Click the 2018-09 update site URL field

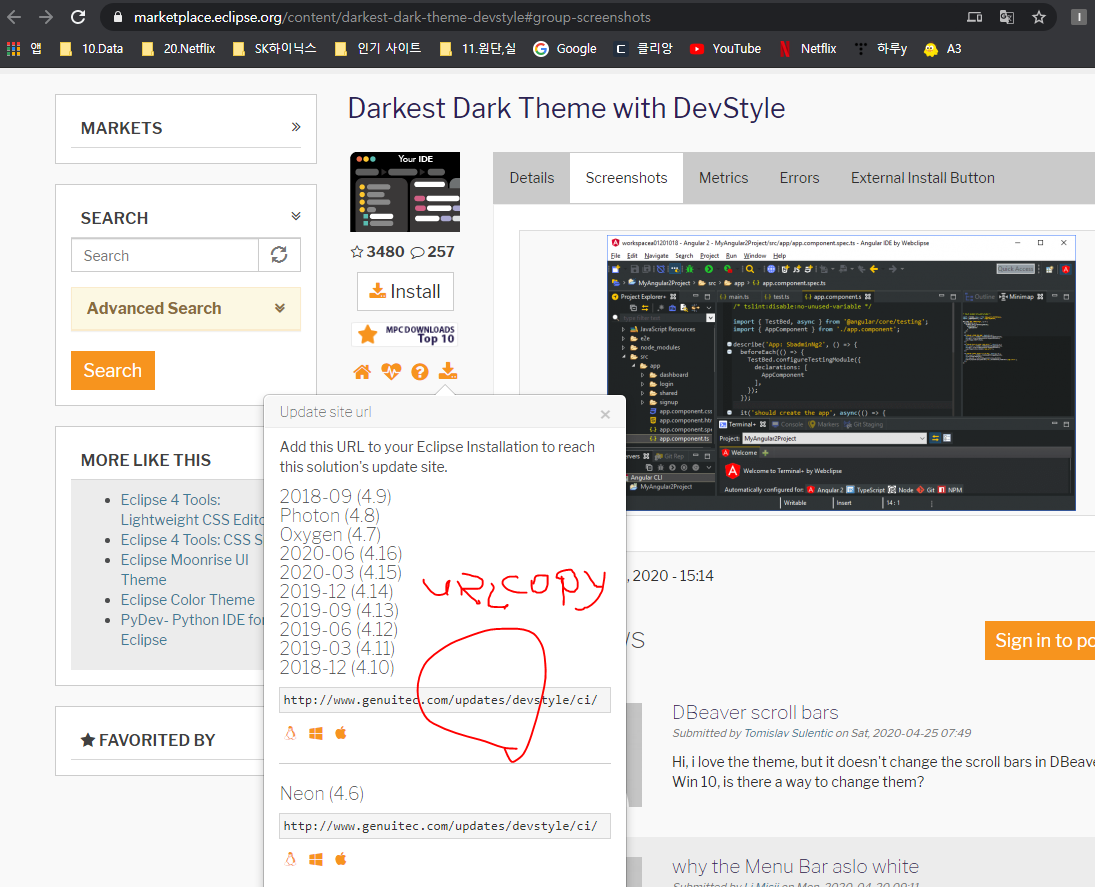pos(445,700)
